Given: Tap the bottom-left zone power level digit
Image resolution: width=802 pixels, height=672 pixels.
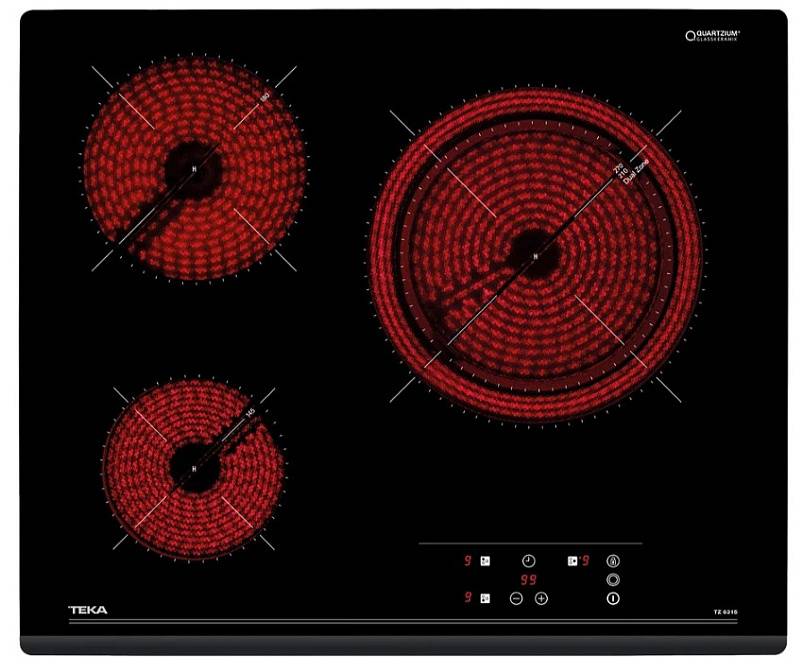Looking at the screenshot, I should point(467,598).
